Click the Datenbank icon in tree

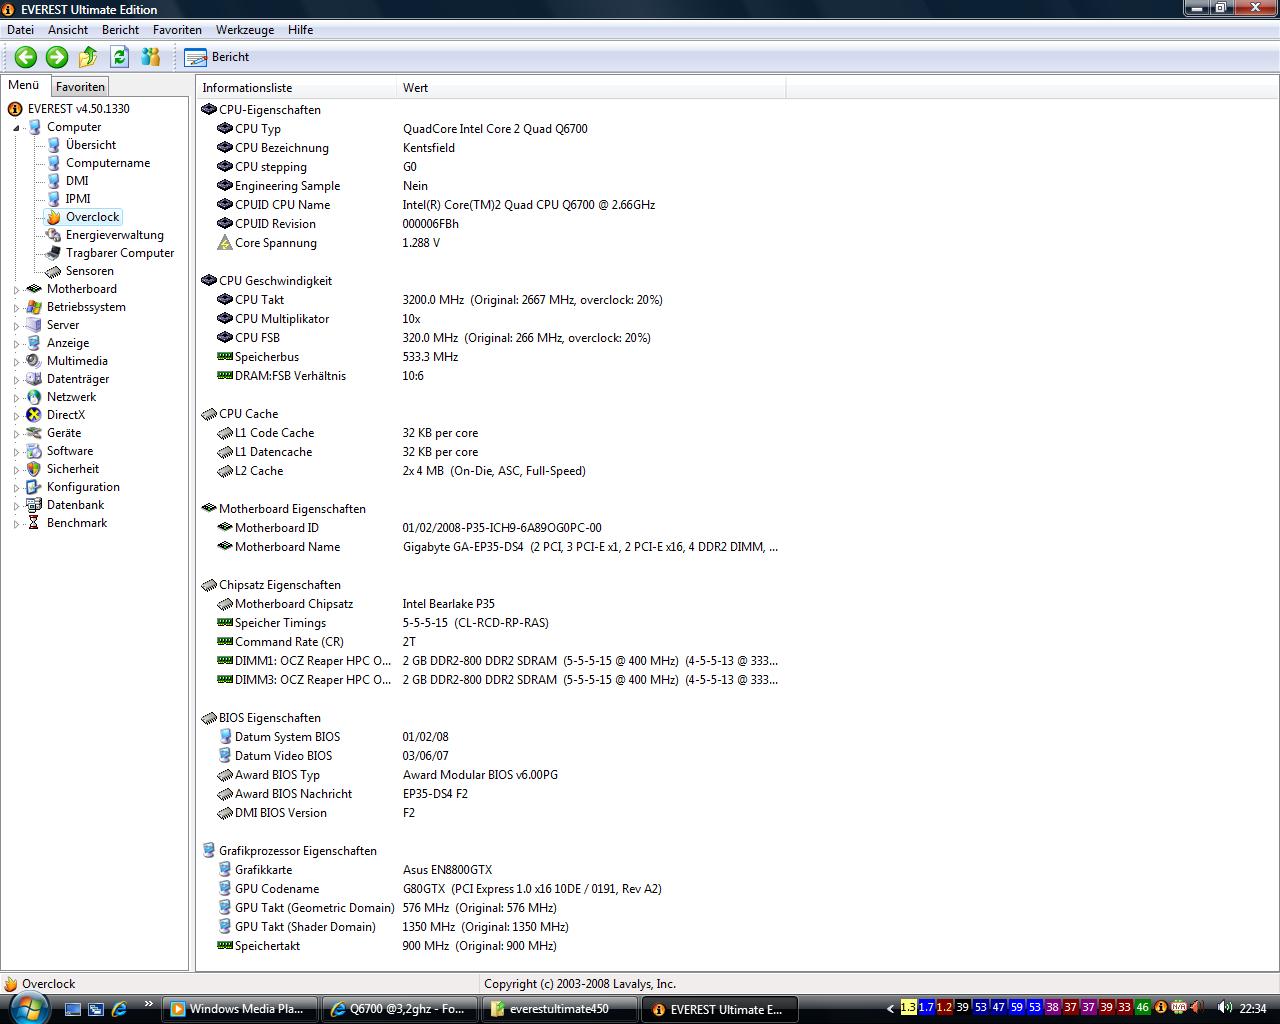(x=34, y=505)
